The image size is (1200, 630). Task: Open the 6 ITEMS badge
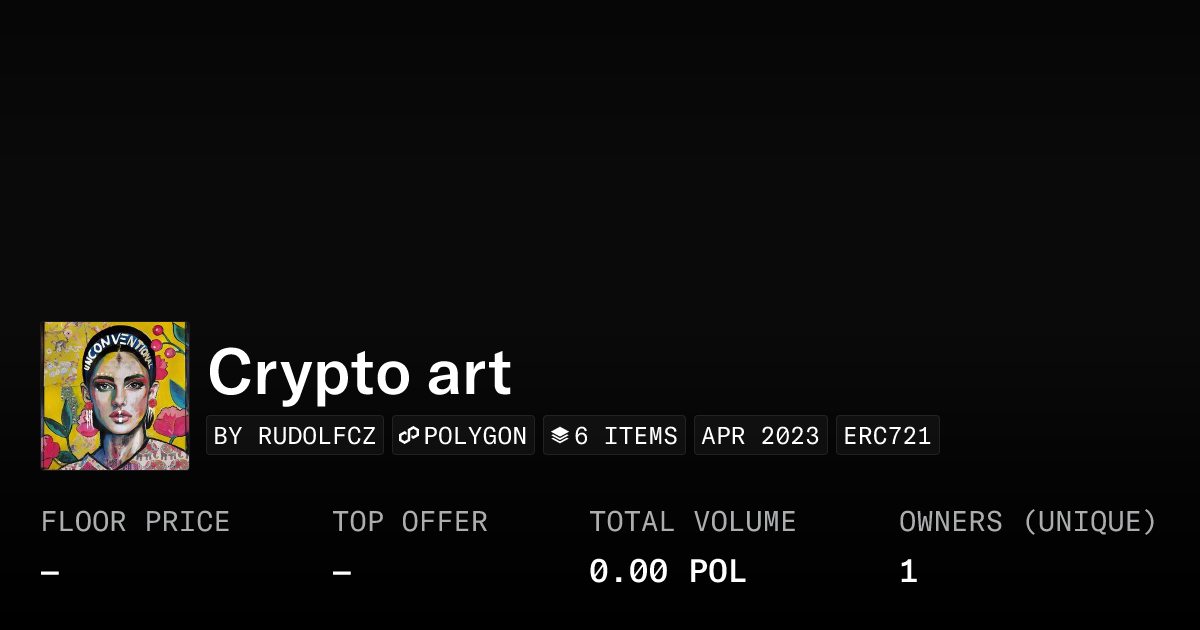(614, 434)
